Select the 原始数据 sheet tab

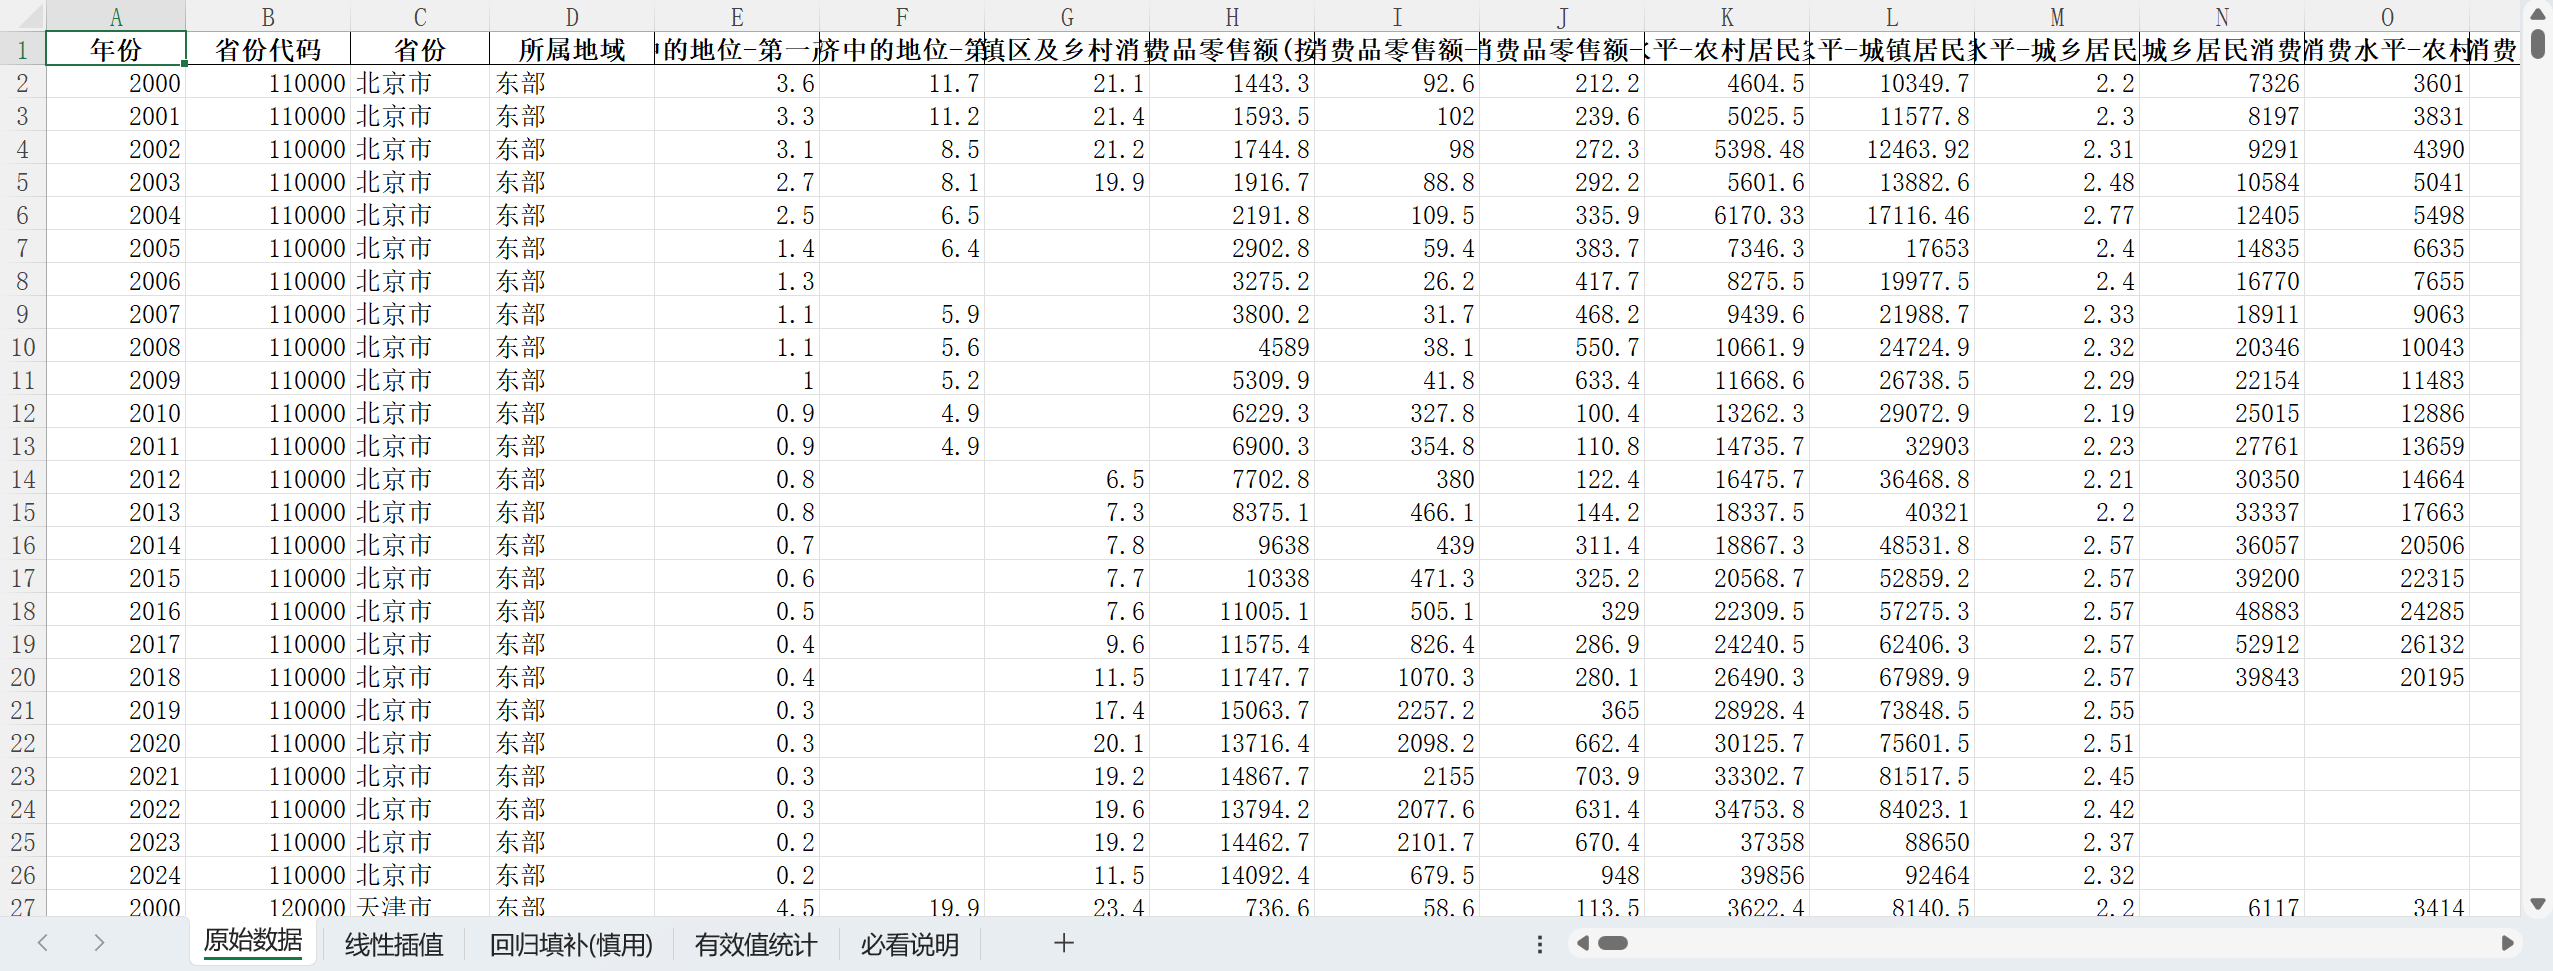click(x=252, y=941)
